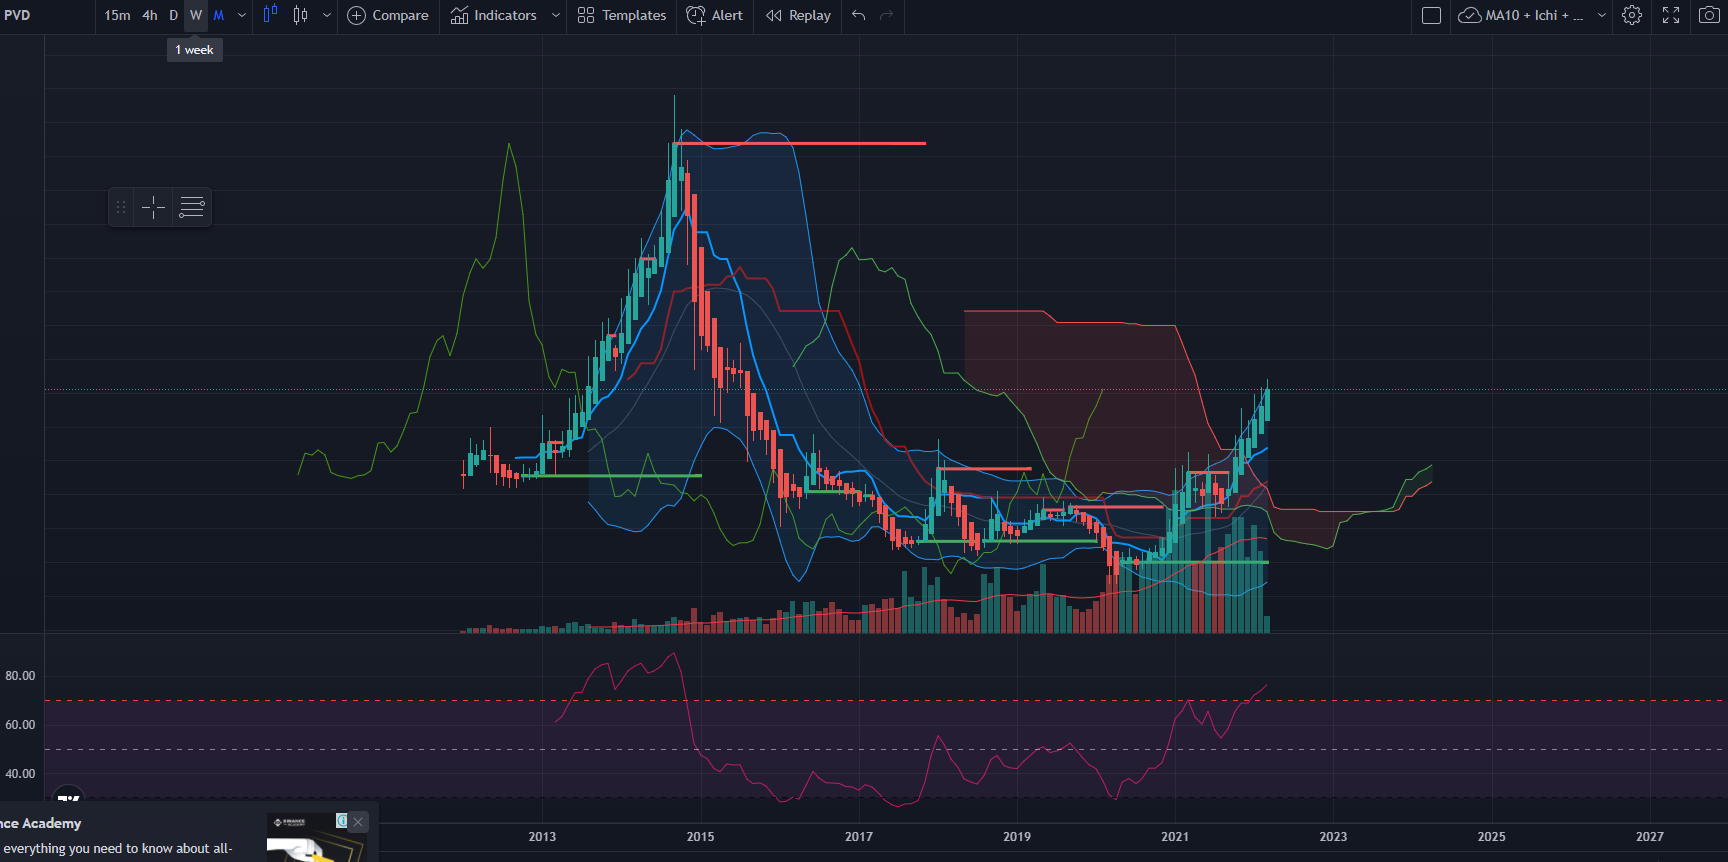The height and width of the screenshot is (862, 1728).
Task: Expand the chart style dropdown arrow
Action: tap(327, 15)
